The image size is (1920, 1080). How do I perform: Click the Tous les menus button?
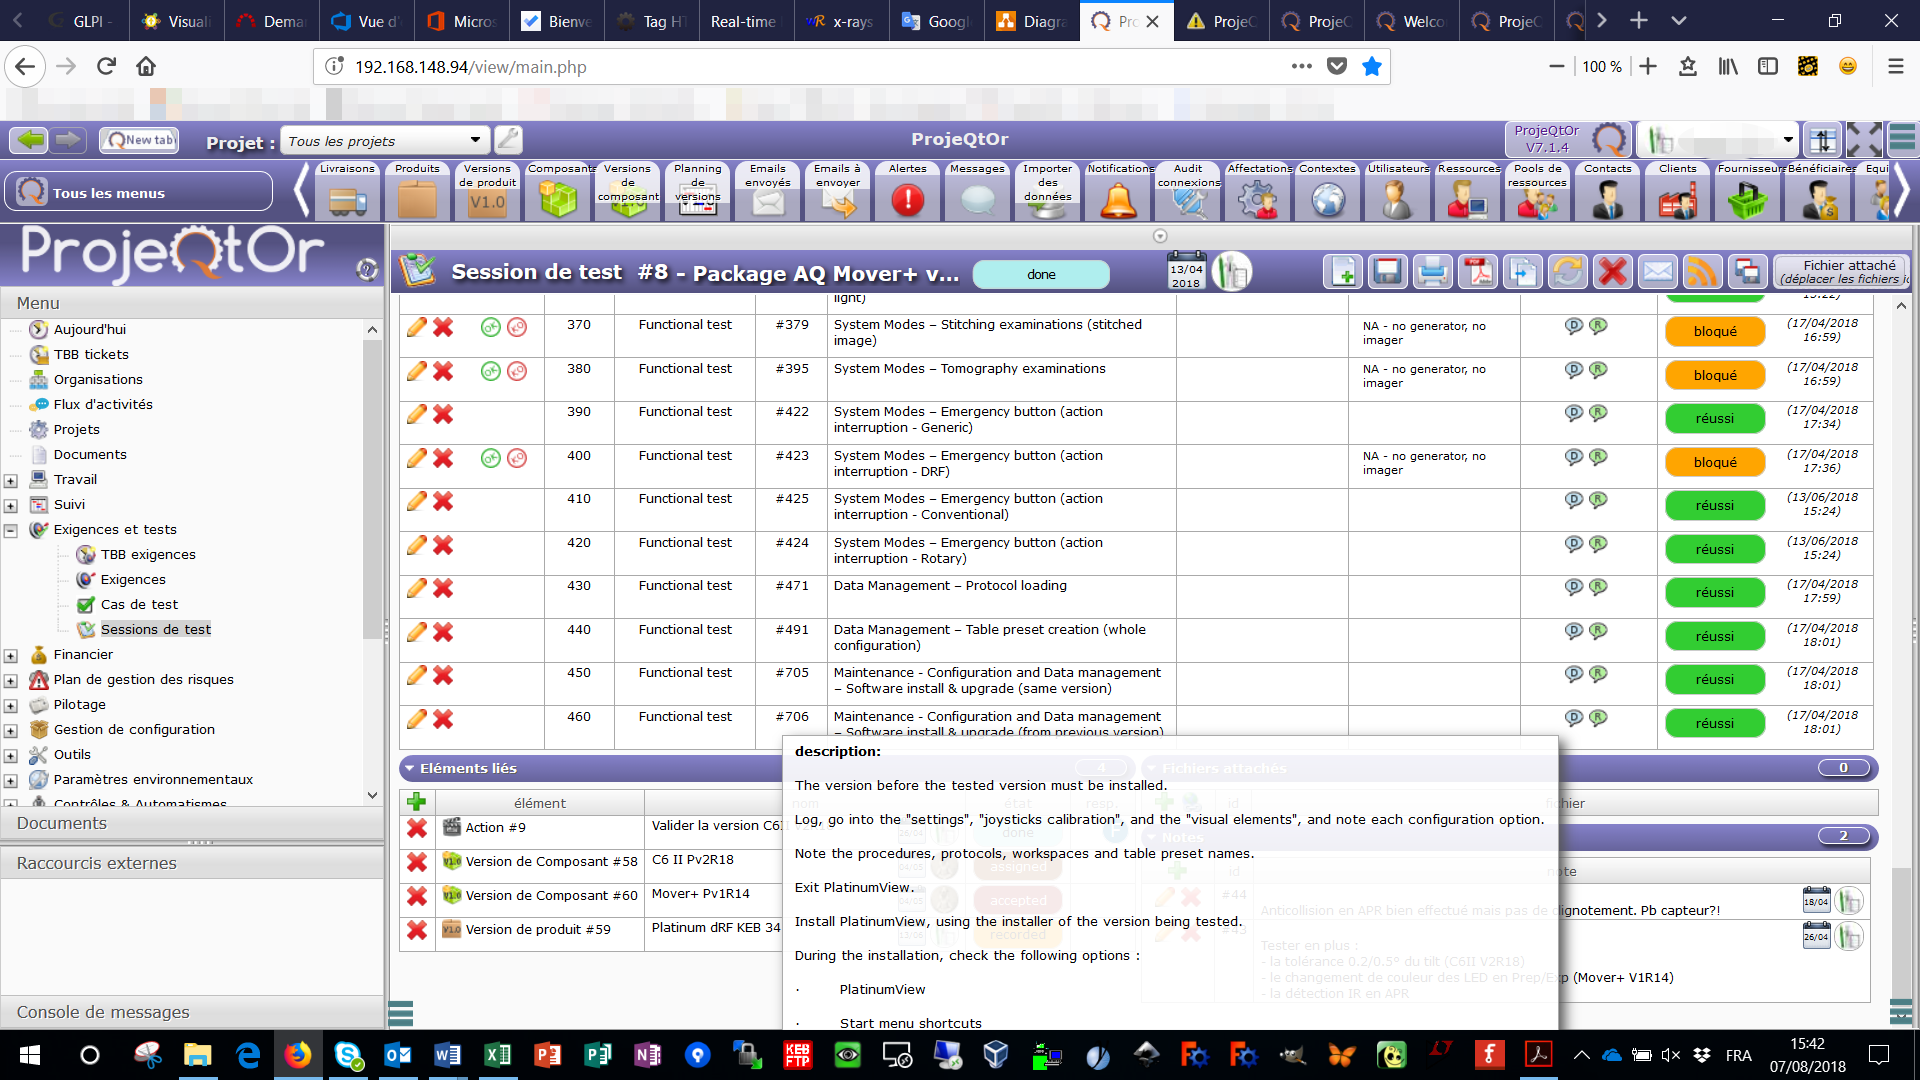139,192
